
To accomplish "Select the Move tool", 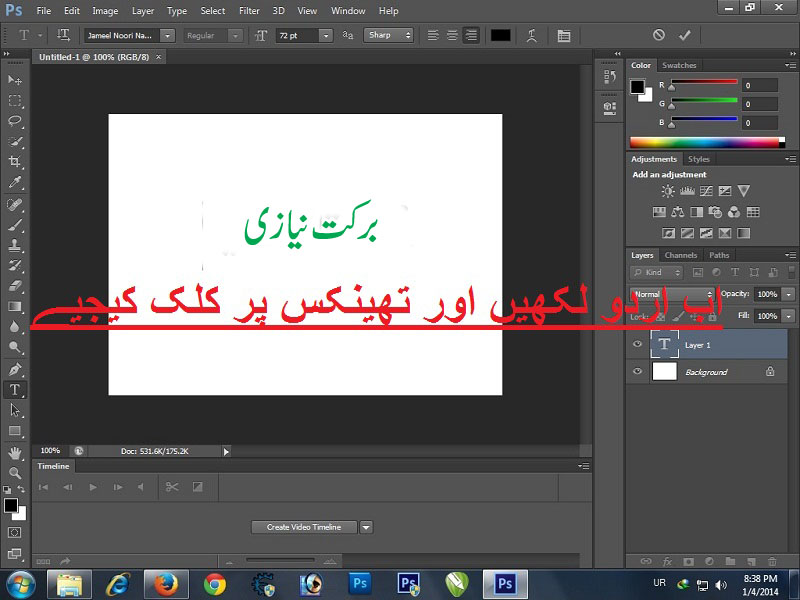I will point(15,80).
